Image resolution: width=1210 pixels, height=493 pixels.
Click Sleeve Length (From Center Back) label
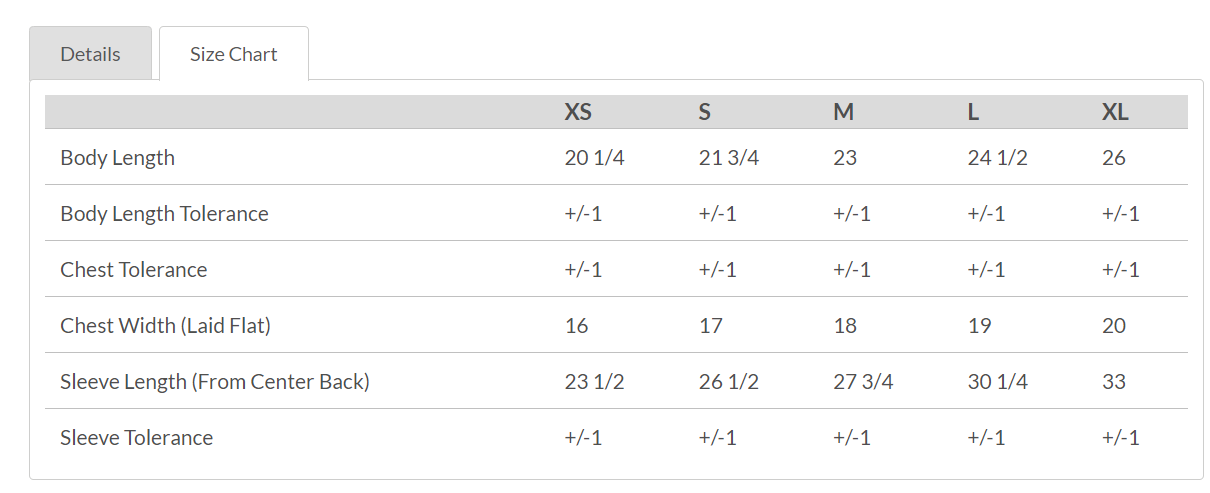215,381
